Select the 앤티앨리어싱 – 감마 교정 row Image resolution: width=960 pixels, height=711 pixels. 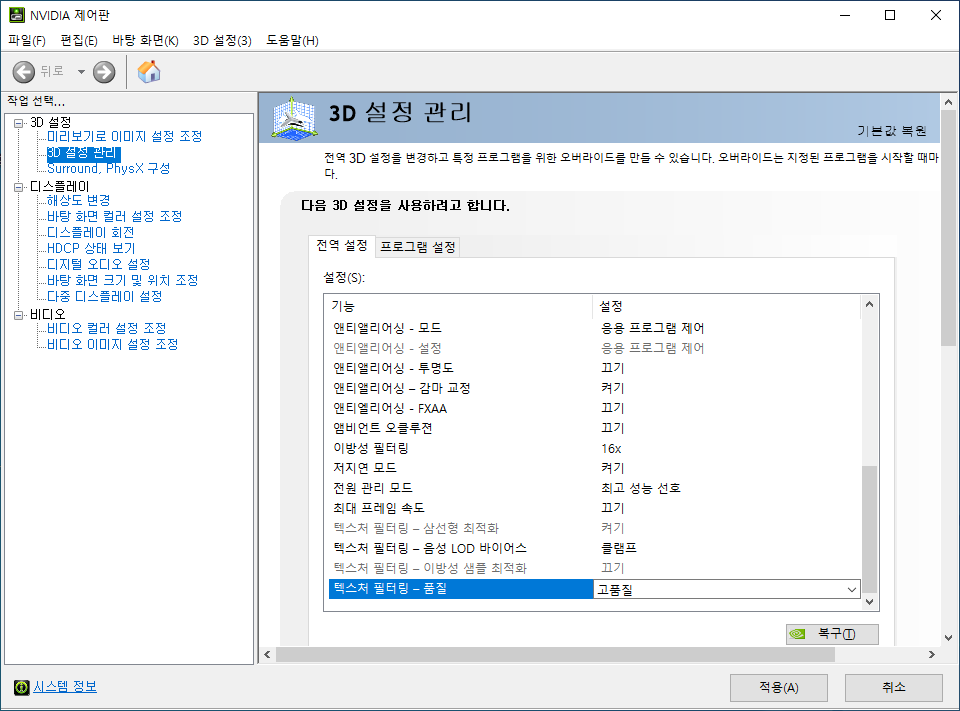point(594,388)
